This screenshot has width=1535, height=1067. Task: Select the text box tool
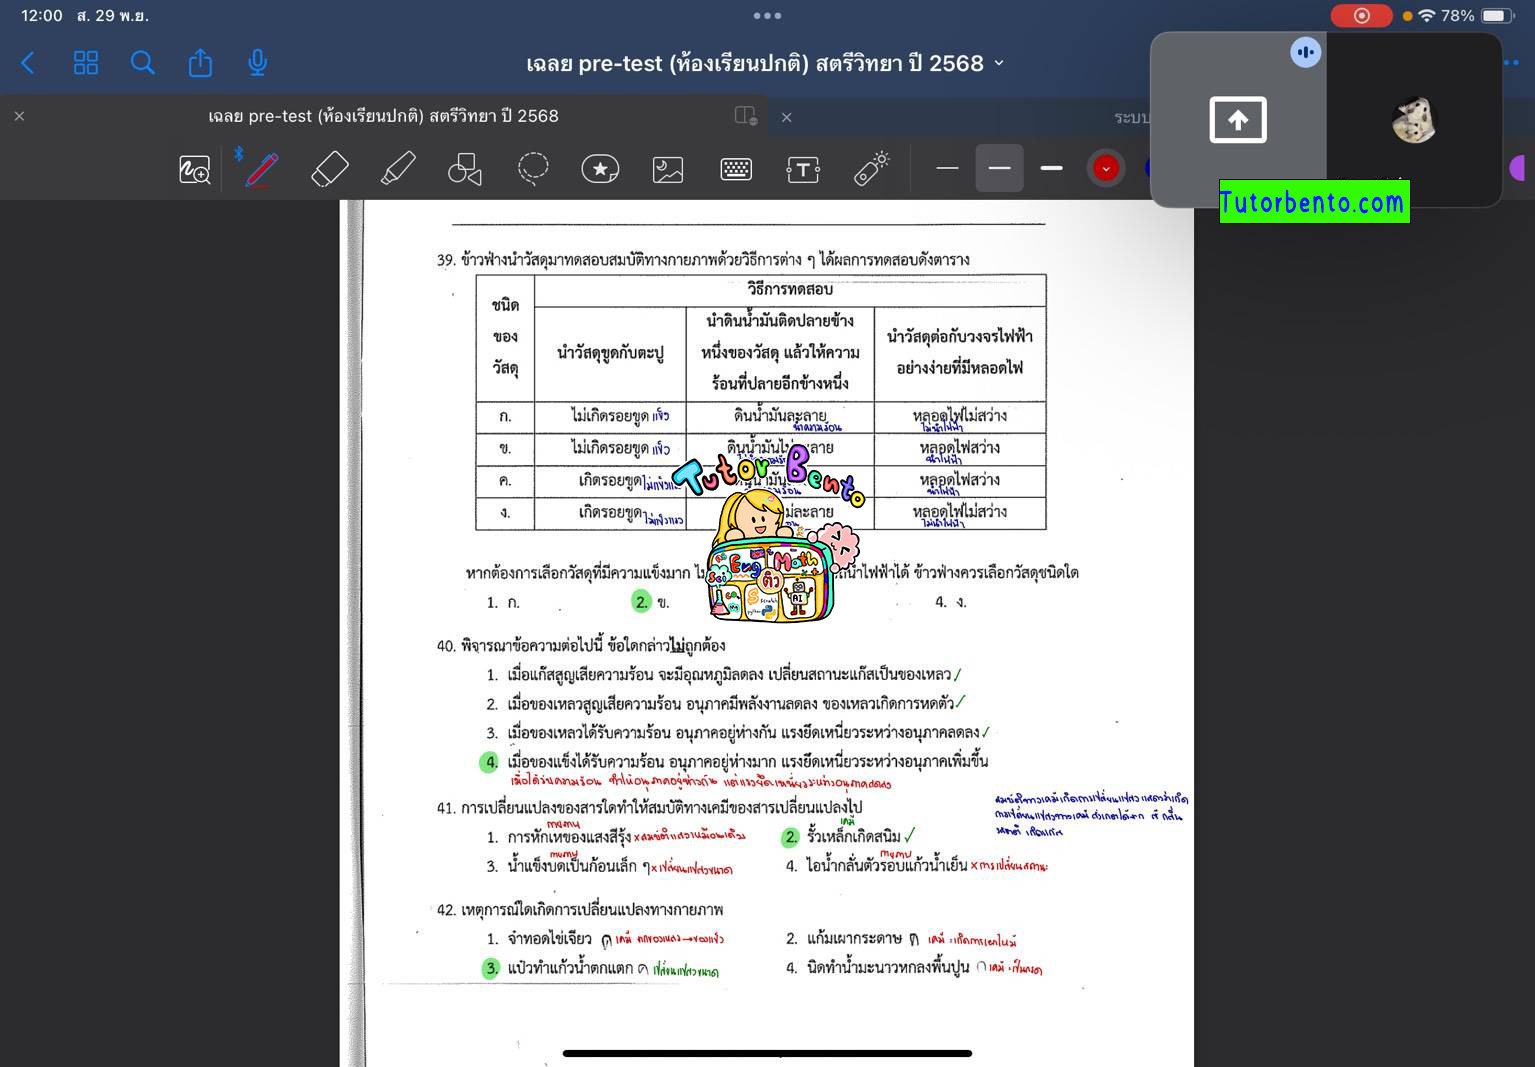[x=803, y=168]
